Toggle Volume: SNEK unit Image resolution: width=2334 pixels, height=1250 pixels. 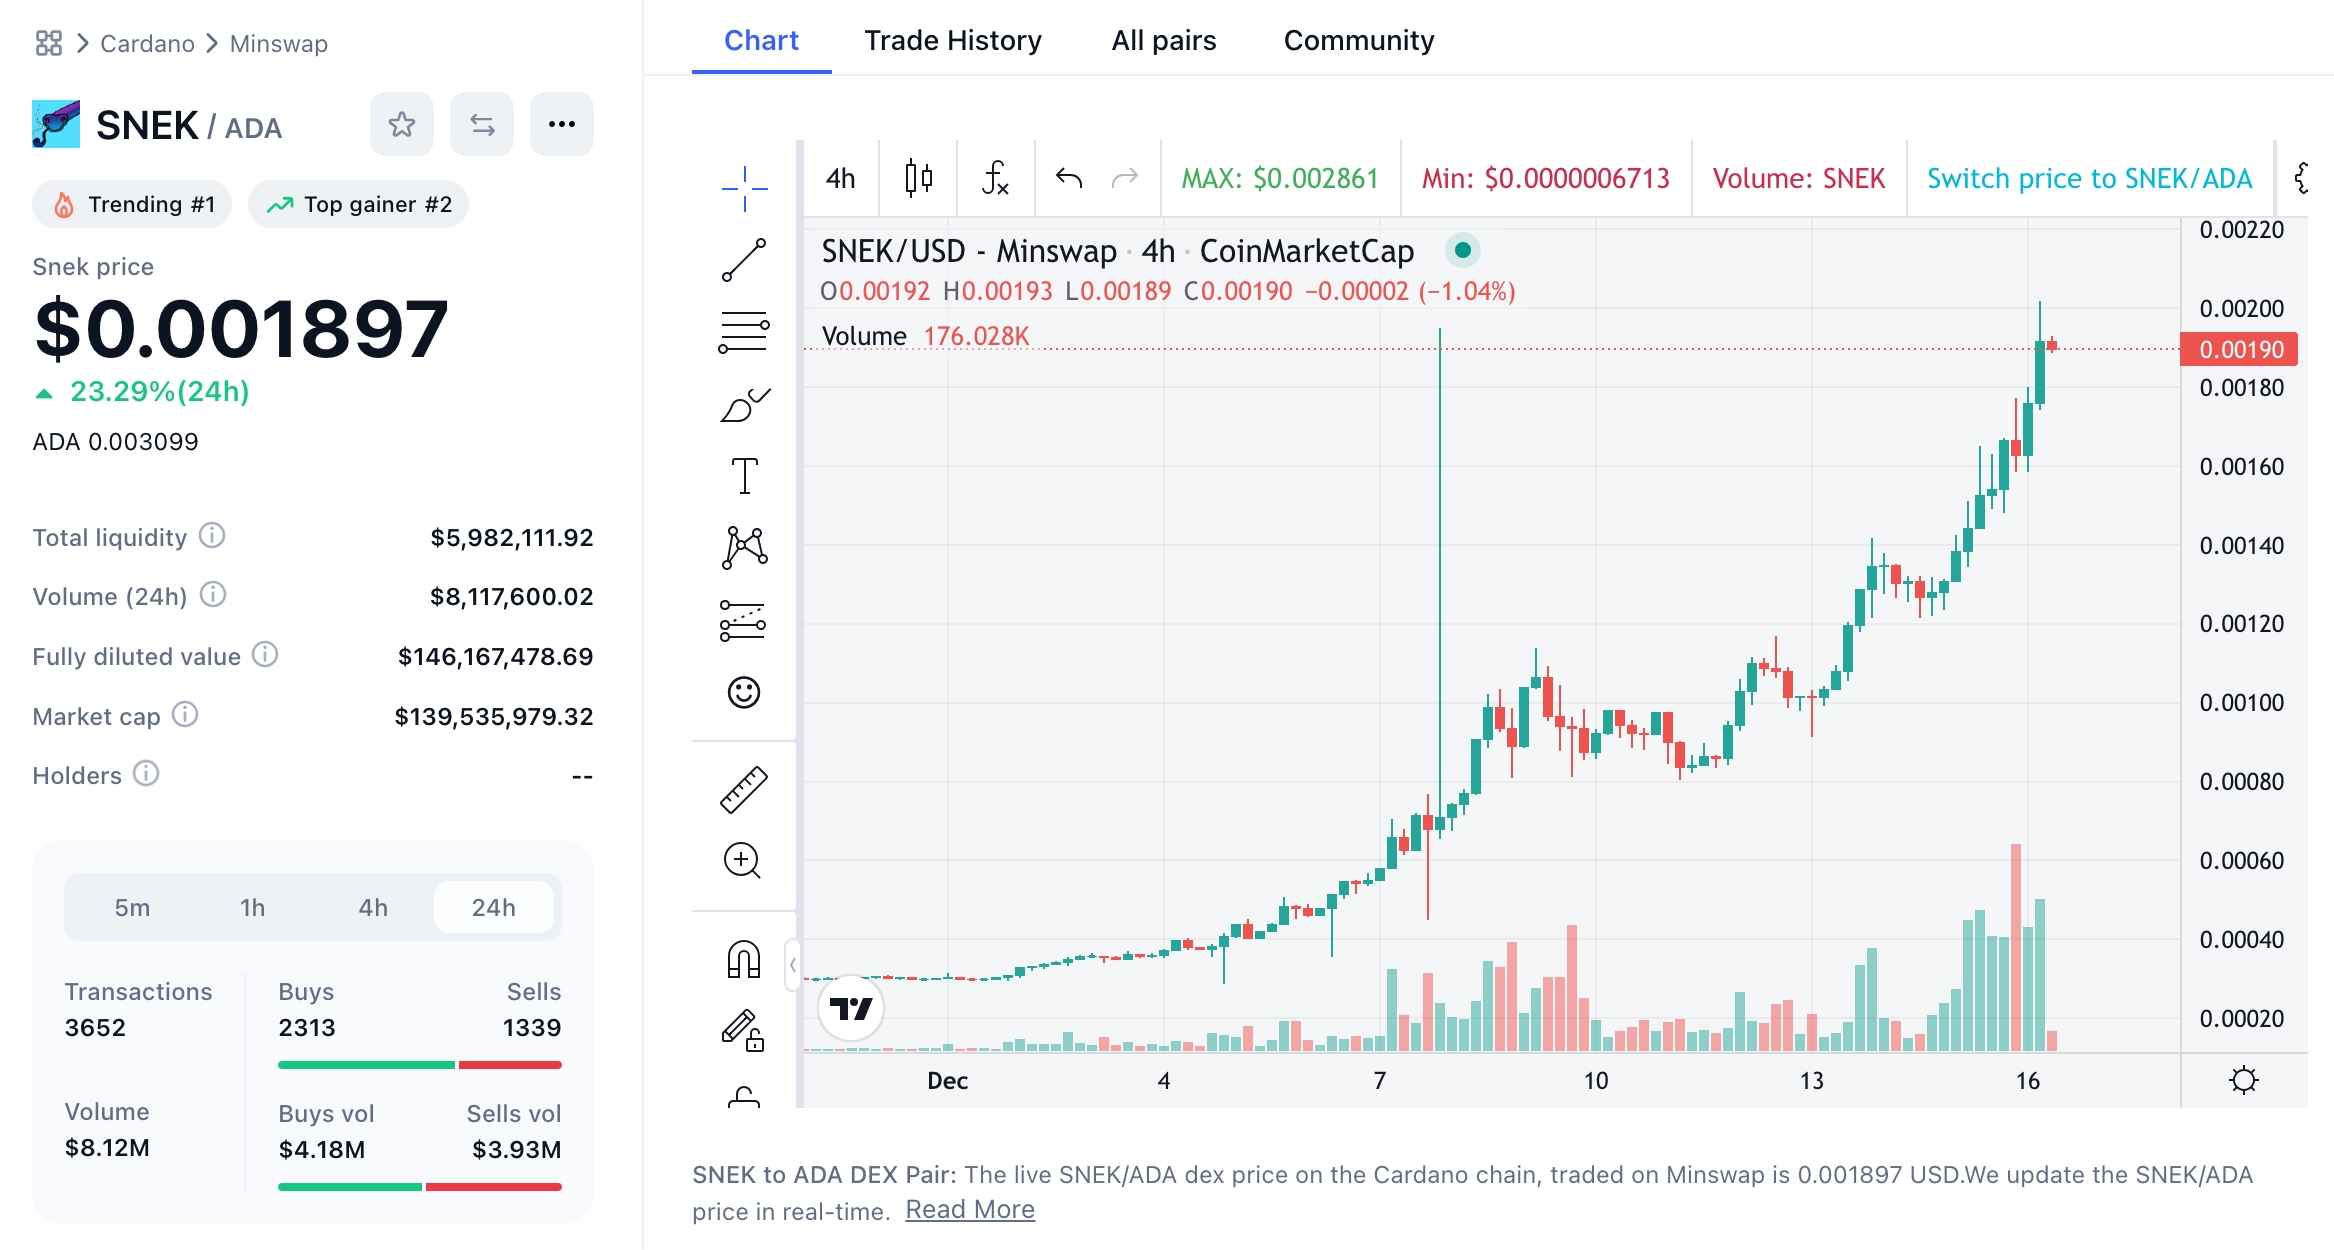[x=1799, y=179]
